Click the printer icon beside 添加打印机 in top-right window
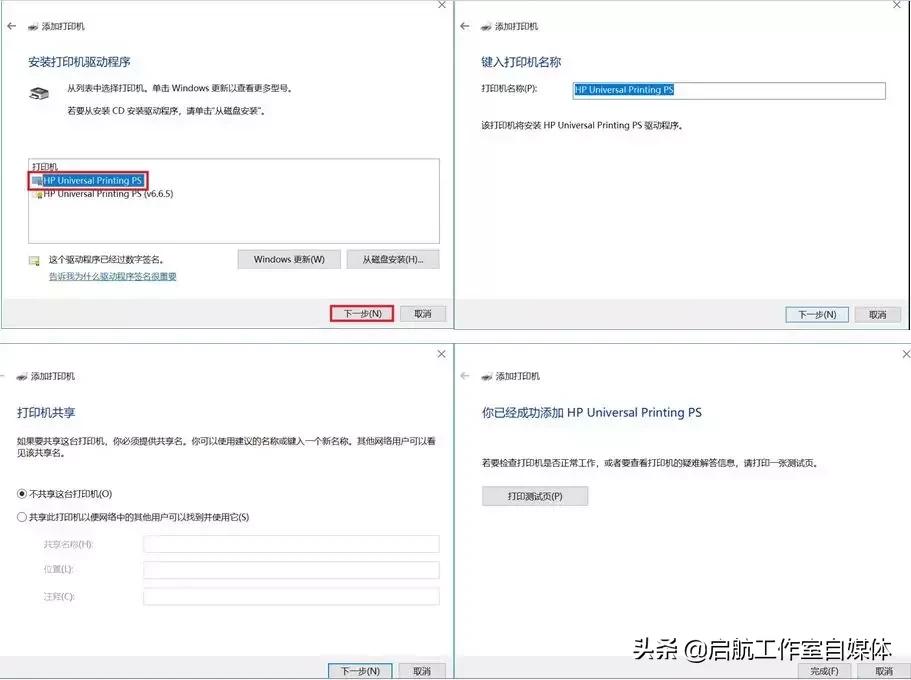 pos(487,27)
